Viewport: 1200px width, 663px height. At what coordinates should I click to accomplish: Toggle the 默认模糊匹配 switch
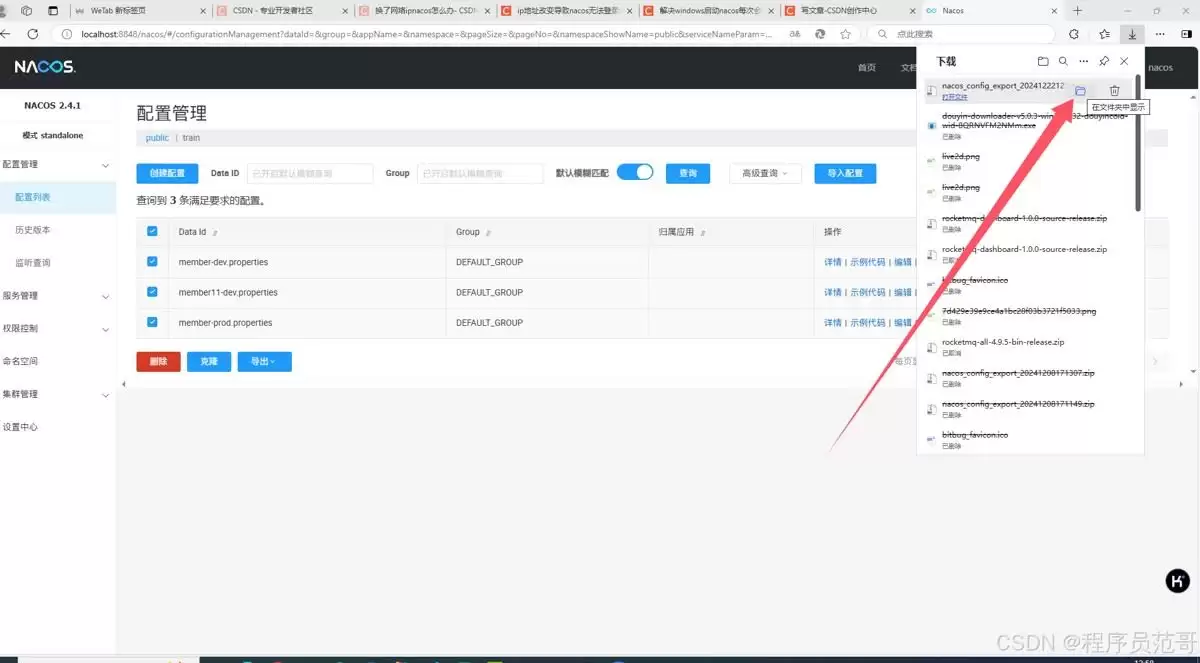635,172
